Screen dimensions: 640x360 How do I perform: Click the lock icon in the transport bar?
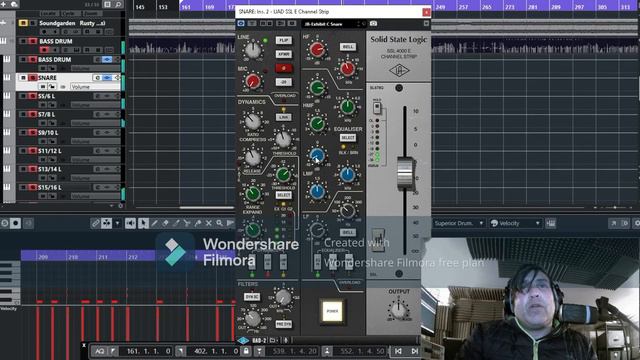pos(246,351)
